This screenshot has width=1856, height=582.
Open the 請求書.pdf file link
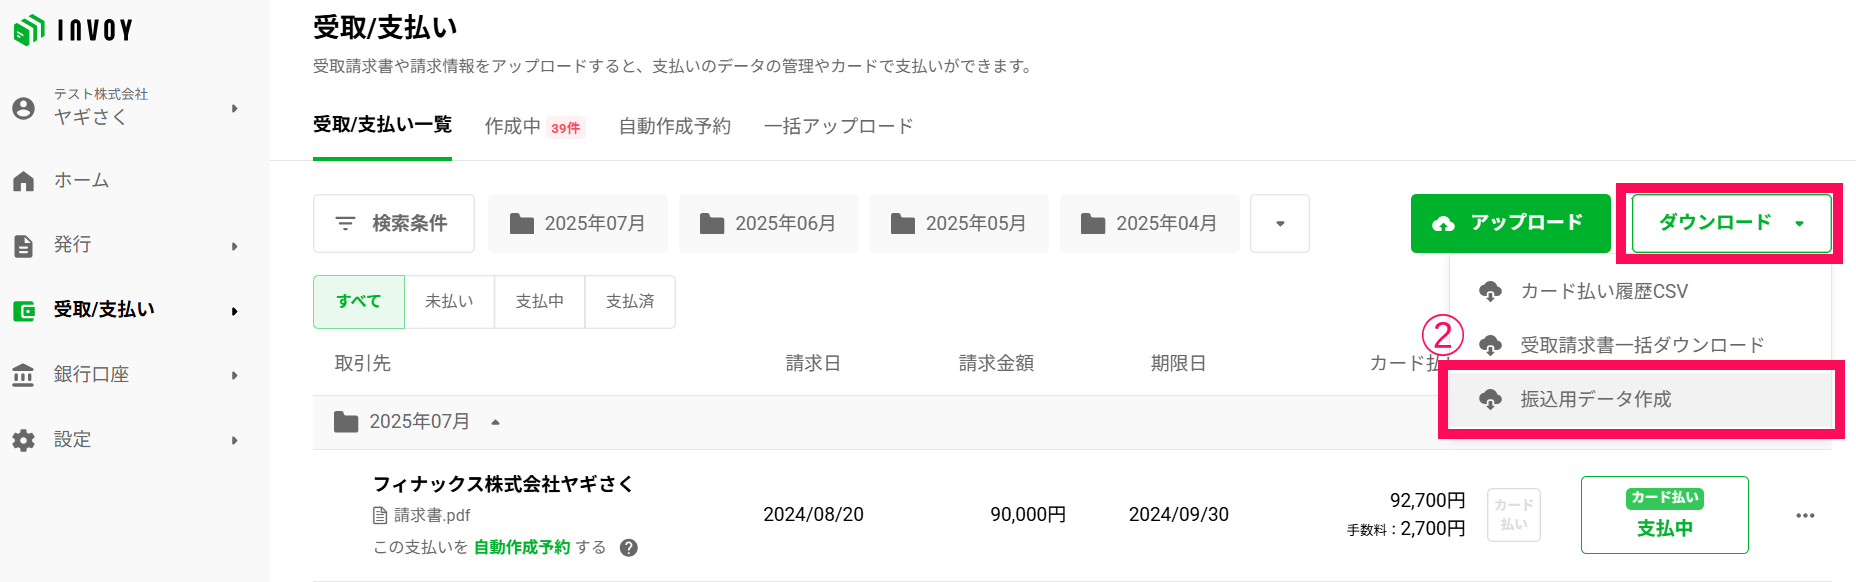pos(432,516)
